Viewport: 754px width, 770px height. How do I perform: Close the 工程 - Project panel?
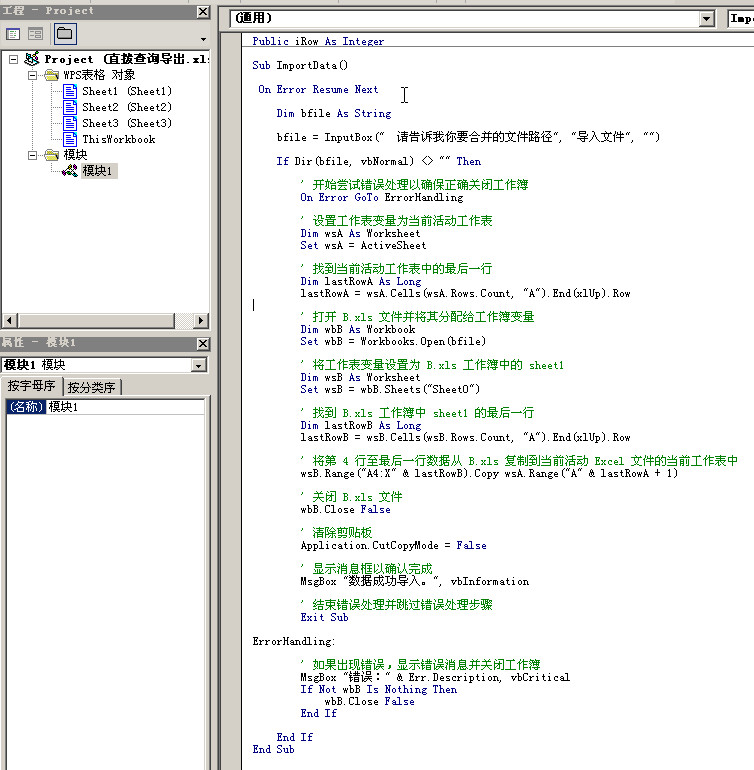tap(203, 11)
